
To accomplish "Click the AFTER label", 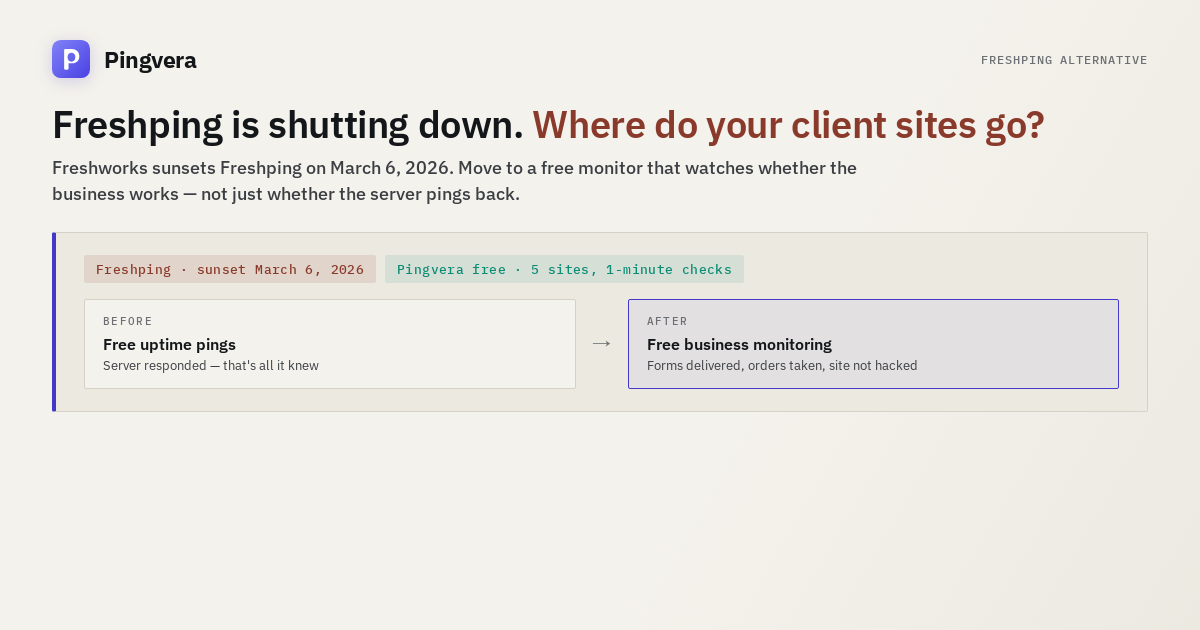I will (667, 321).
